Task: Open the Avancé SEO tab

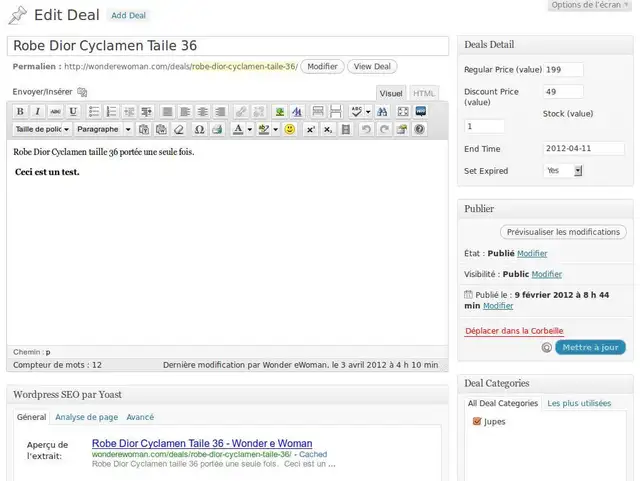Action: 140,417
